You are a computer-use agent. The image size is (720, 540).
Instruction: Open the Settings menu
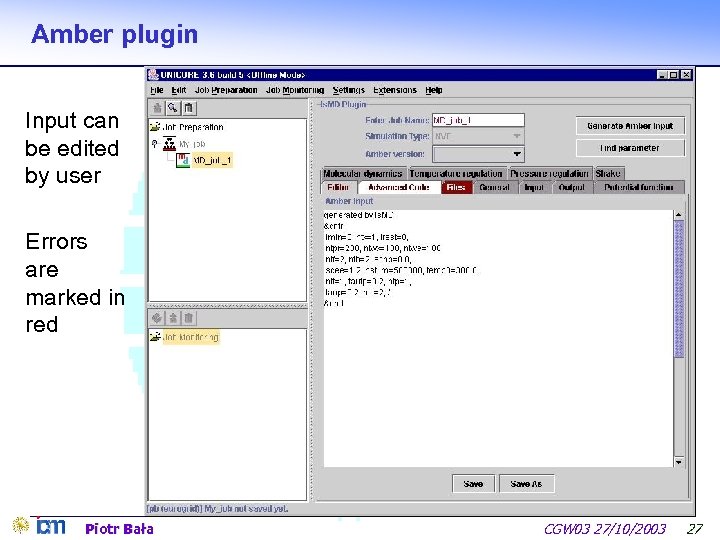(349, 90)
